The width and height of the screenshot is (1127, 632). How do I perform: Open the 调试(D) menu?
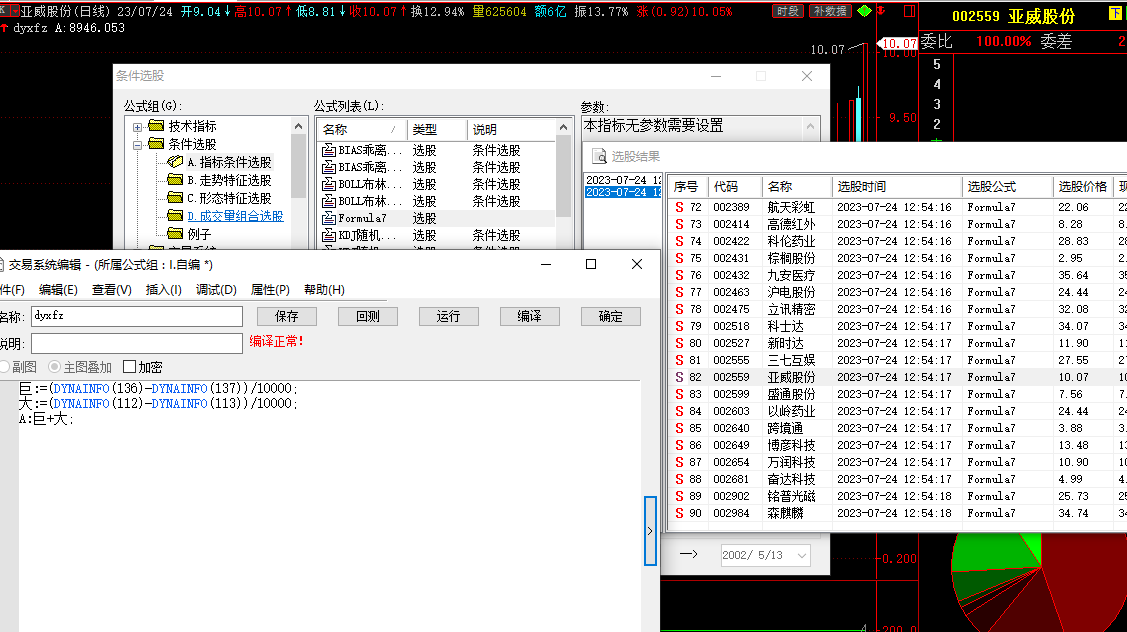point(216,290)
